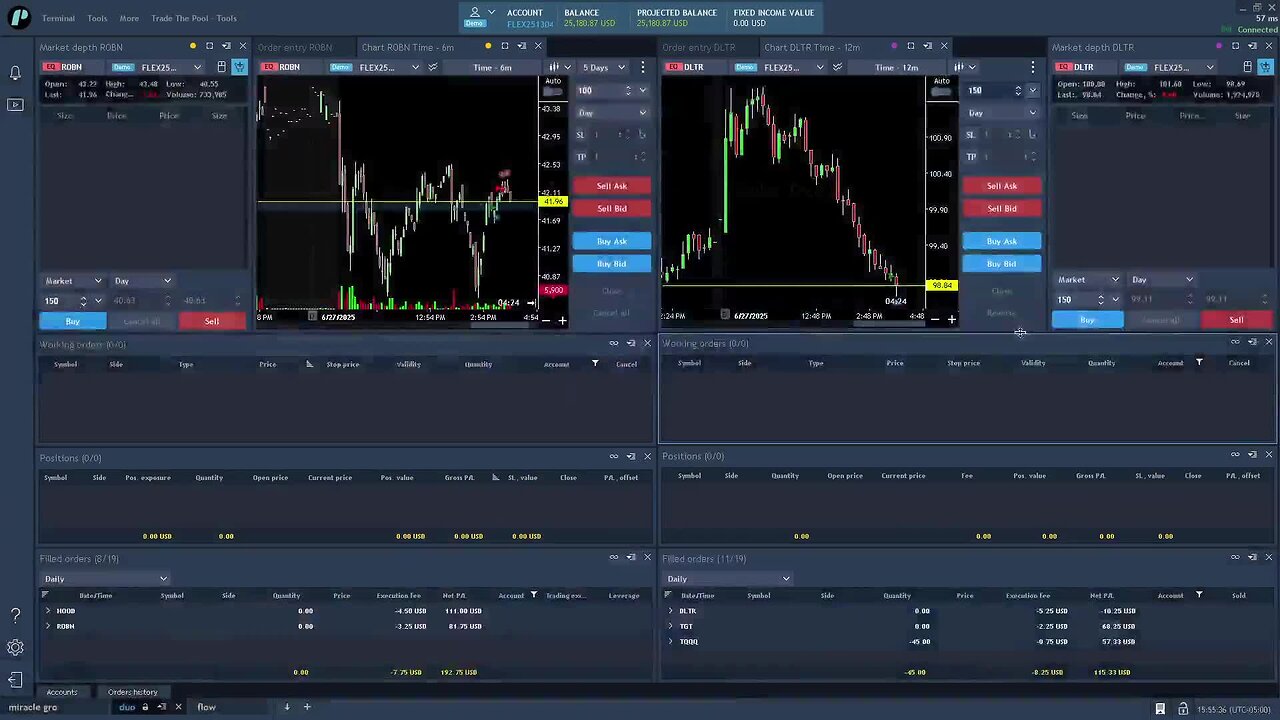The width and height of the screenshot is (1280, 720).
Task: Click the add workspace plus icon
Action: click(x=307, y=707)
